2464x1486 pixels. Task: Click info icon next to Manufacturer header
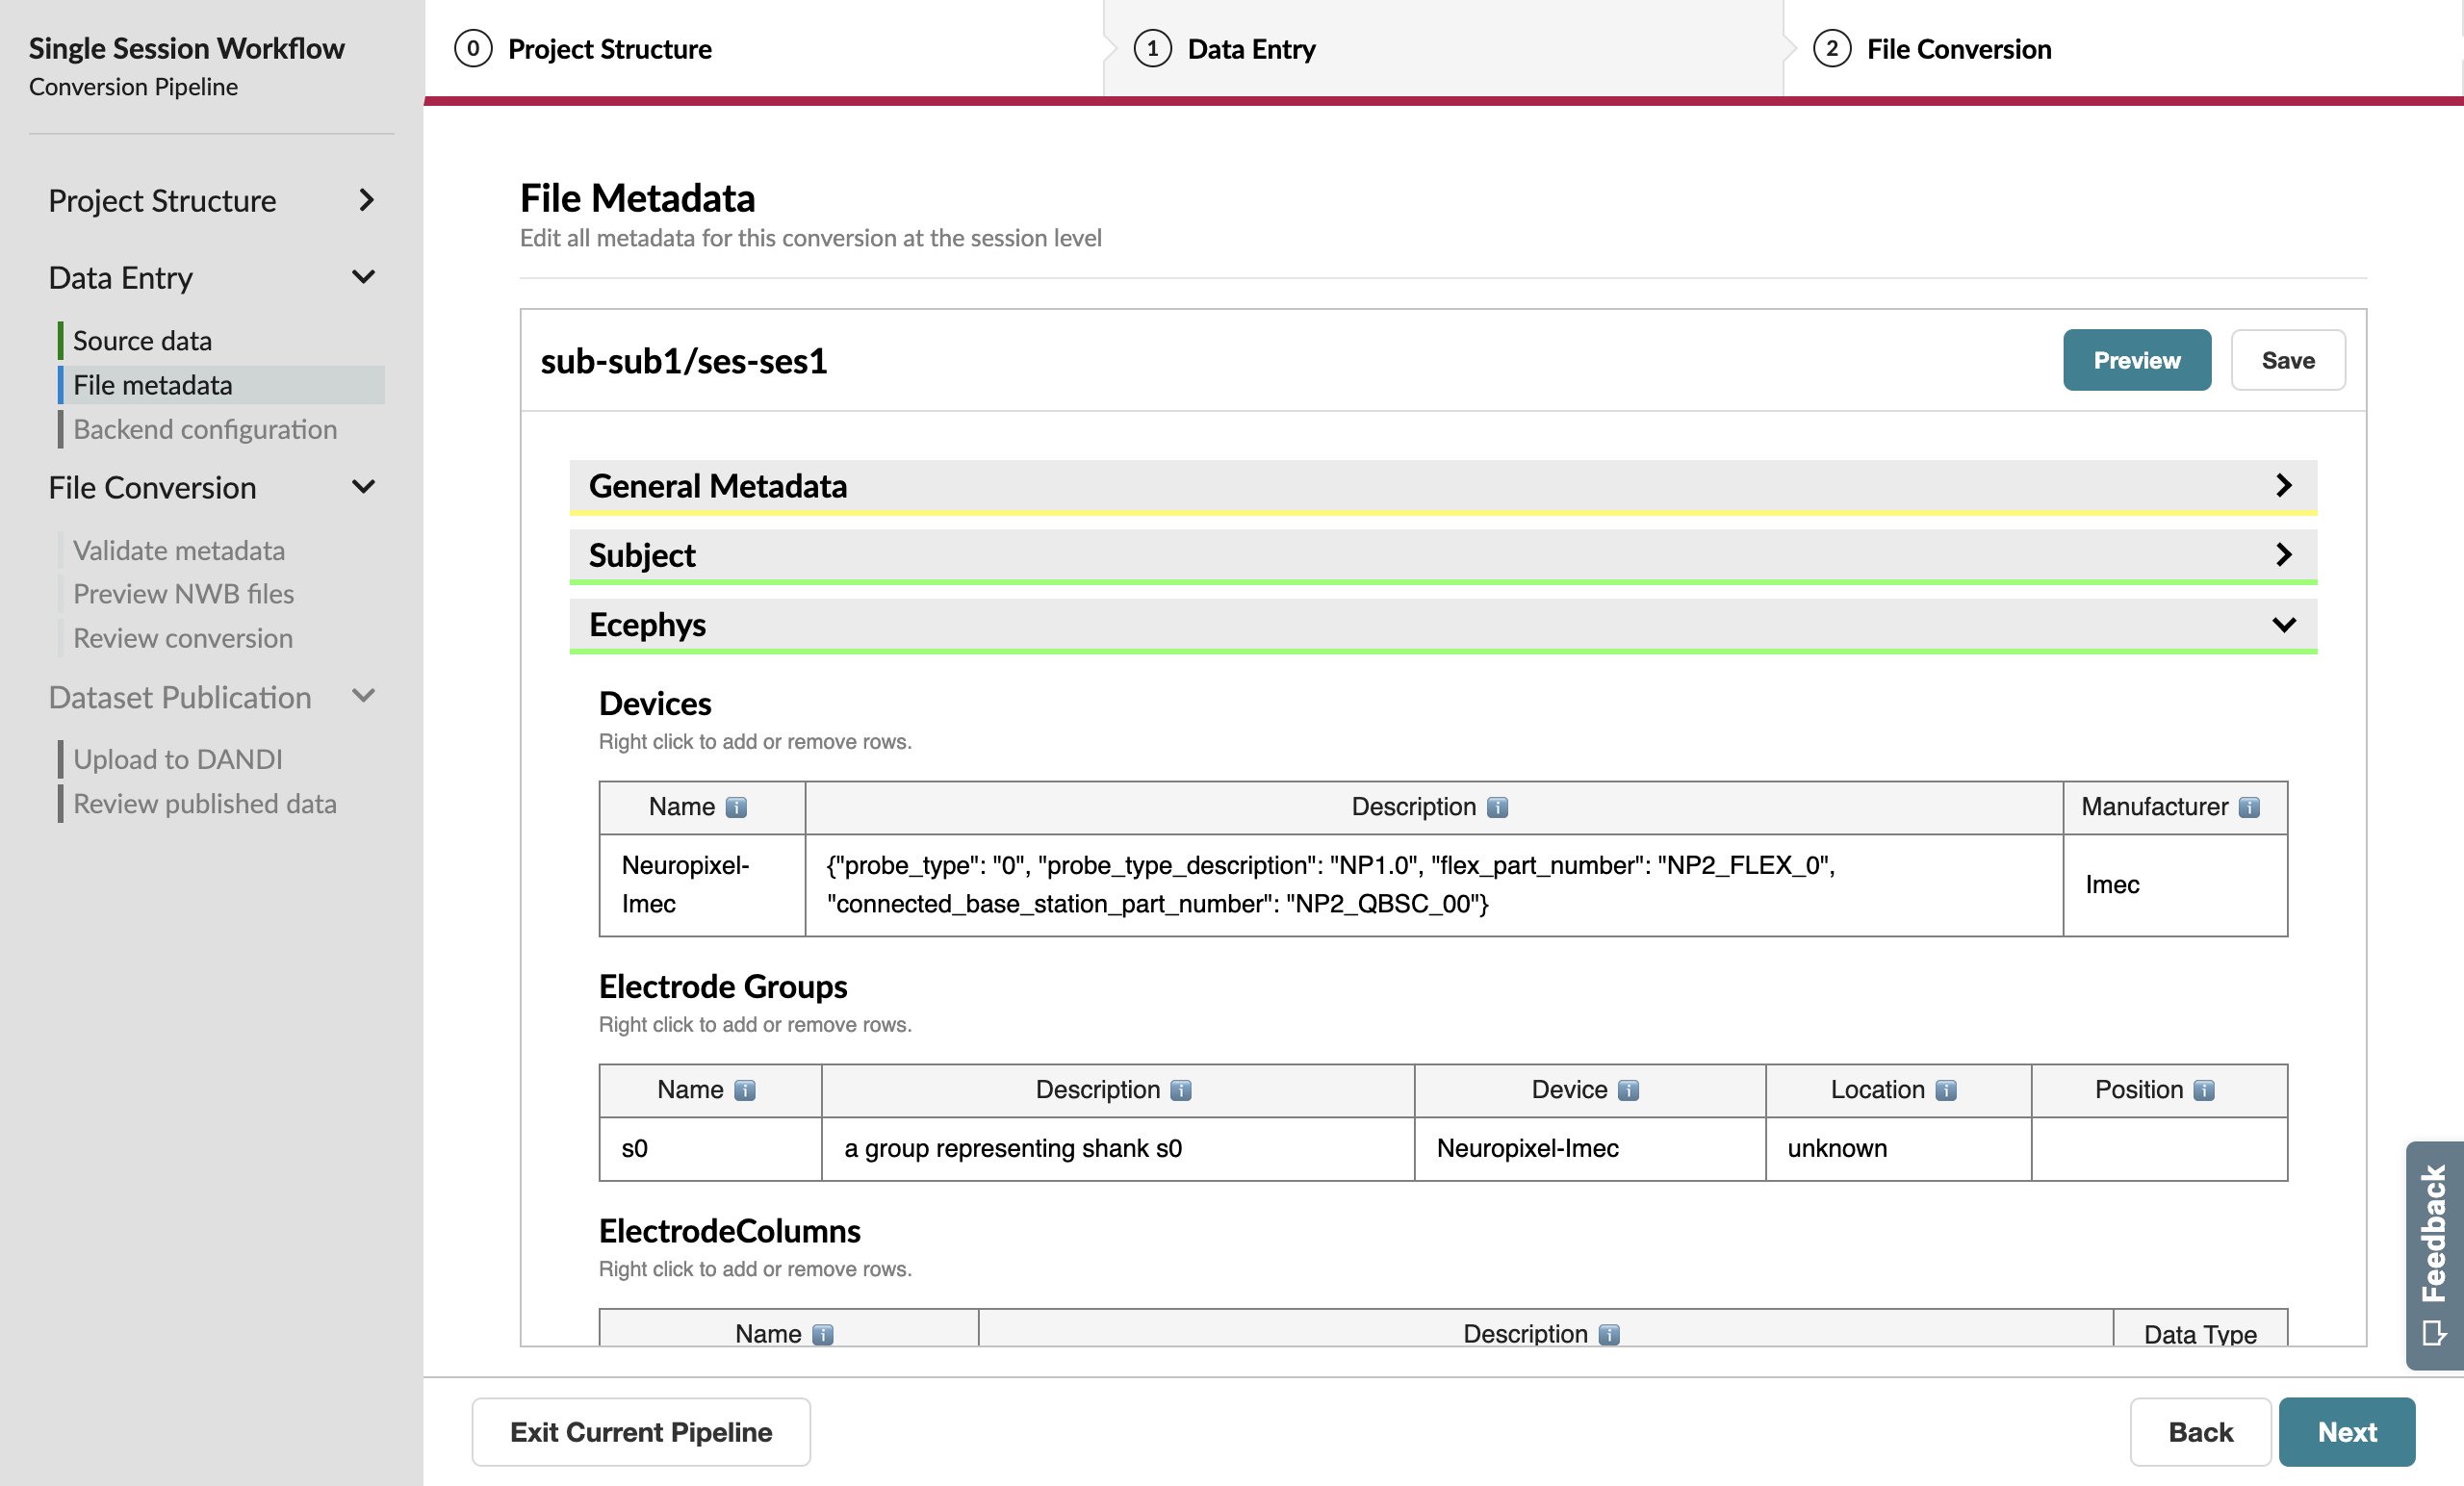(x=2249, y=807)
